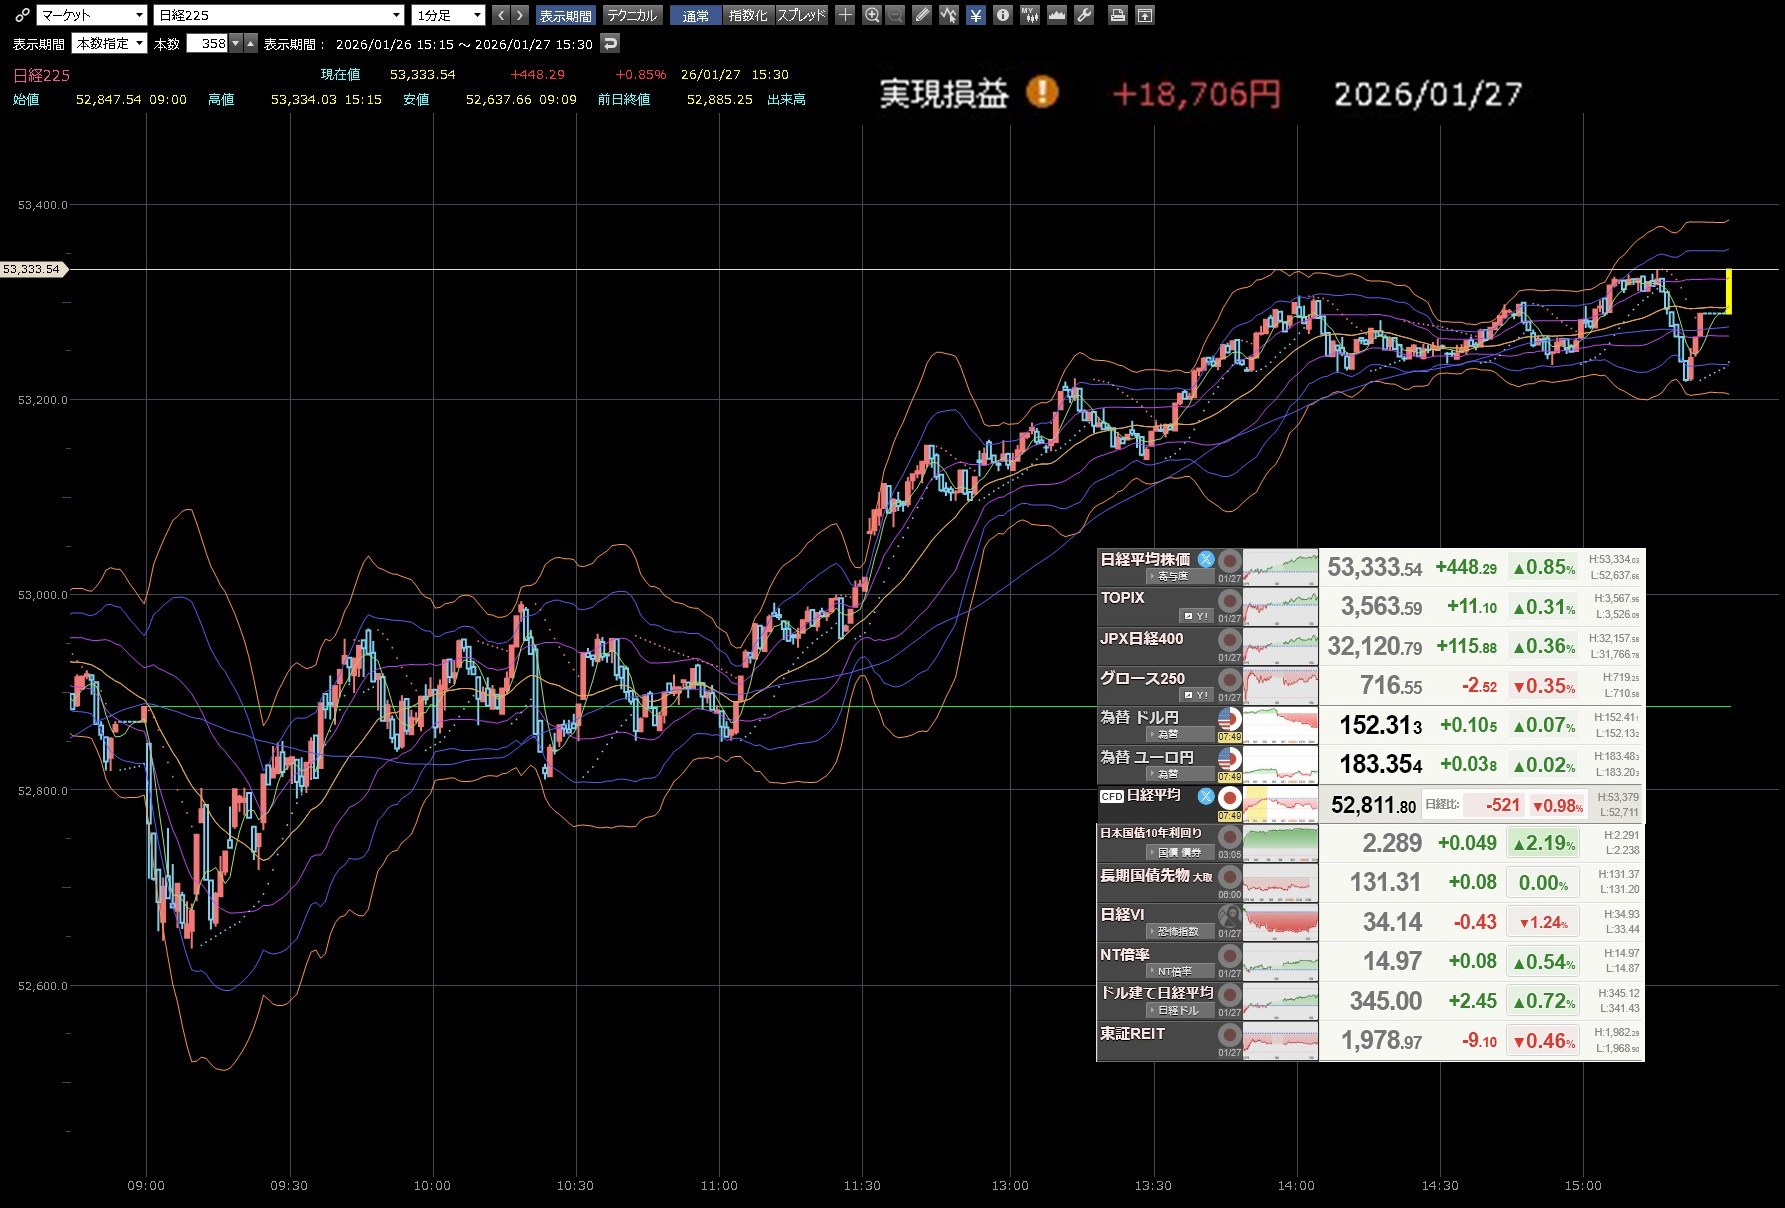Screen dimensions: 1785x1208
Task: Click the zoom in magnifier icon
Action: click(872, 15)
